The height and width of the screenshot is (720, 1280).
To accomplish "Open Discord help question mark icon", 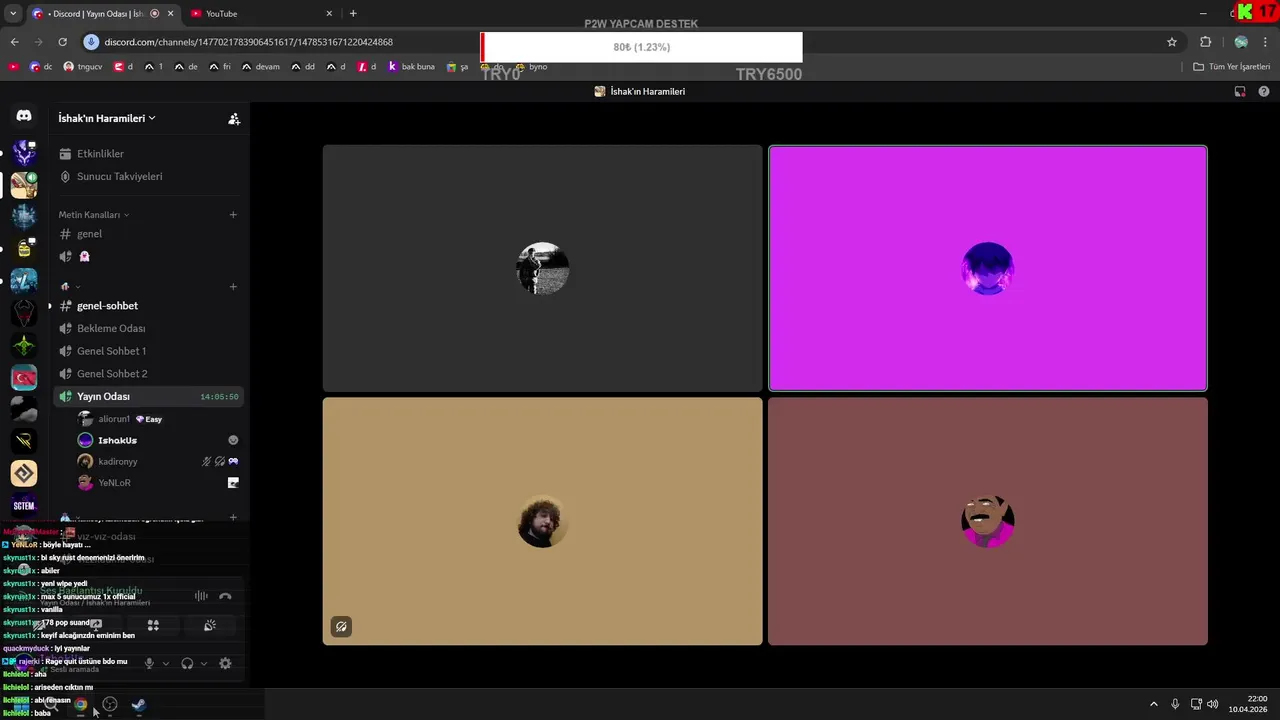I will (x=1264, y=91).
